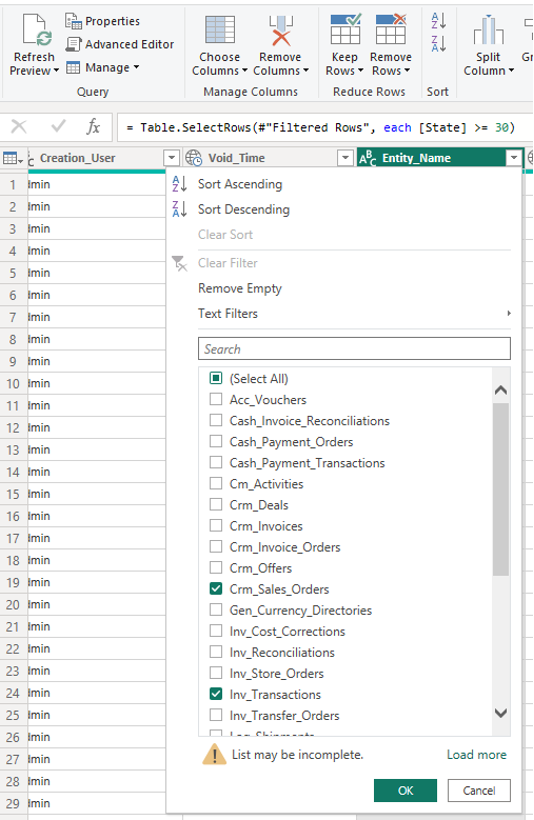Click OK to apply the filter
Image resolution: width=534 pixels, height=820 pixels.
point(405,790)
